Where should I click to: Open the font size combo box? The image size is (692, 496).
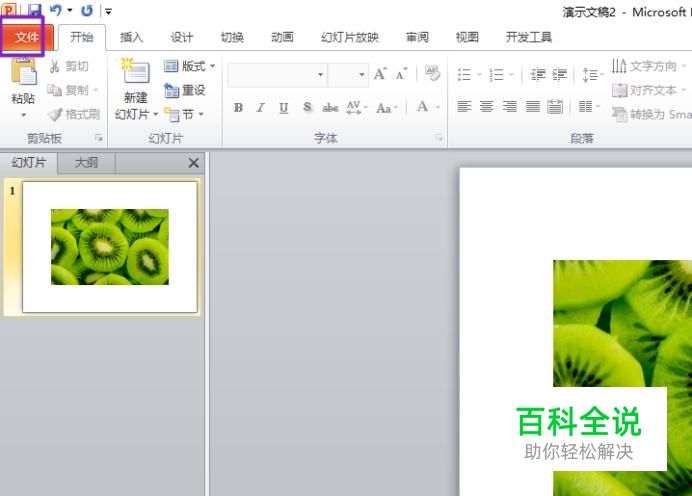(349, 75)
